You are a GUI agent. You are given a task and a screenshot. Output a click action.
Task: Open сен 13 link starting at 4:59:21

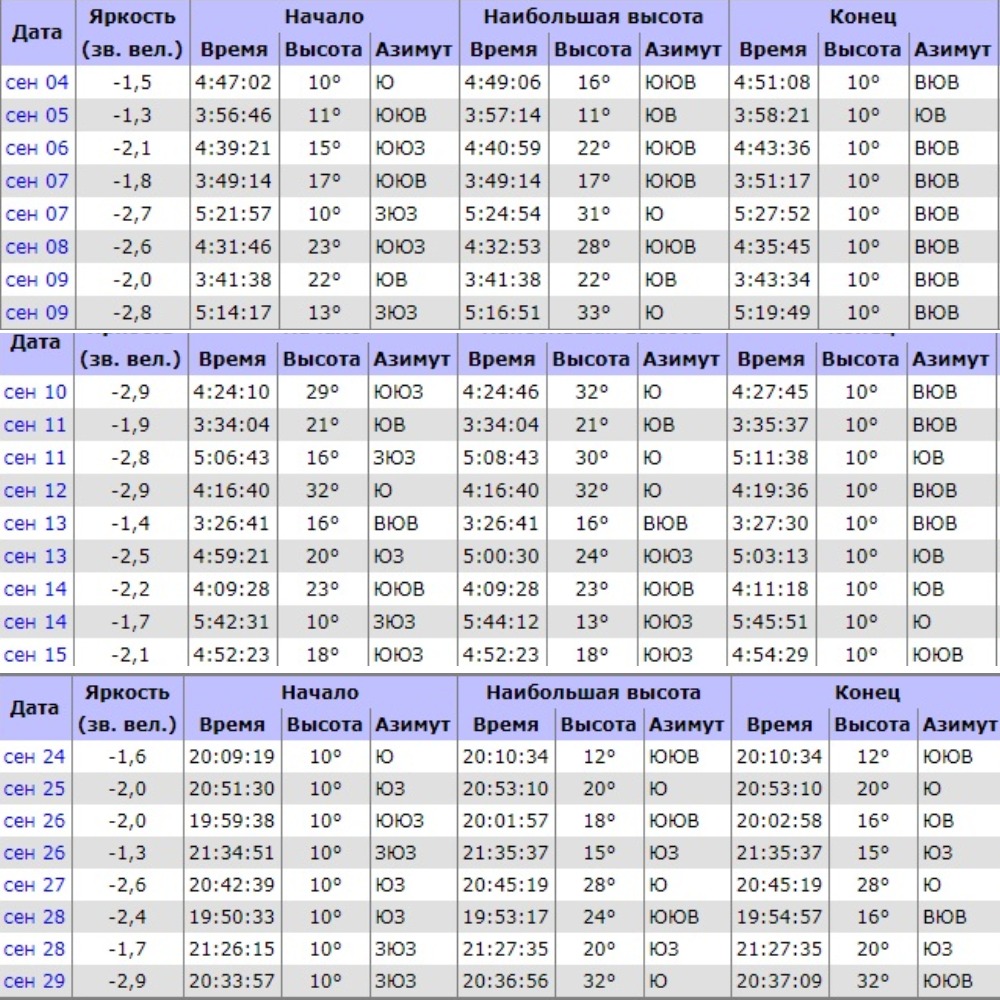[35, 556]
